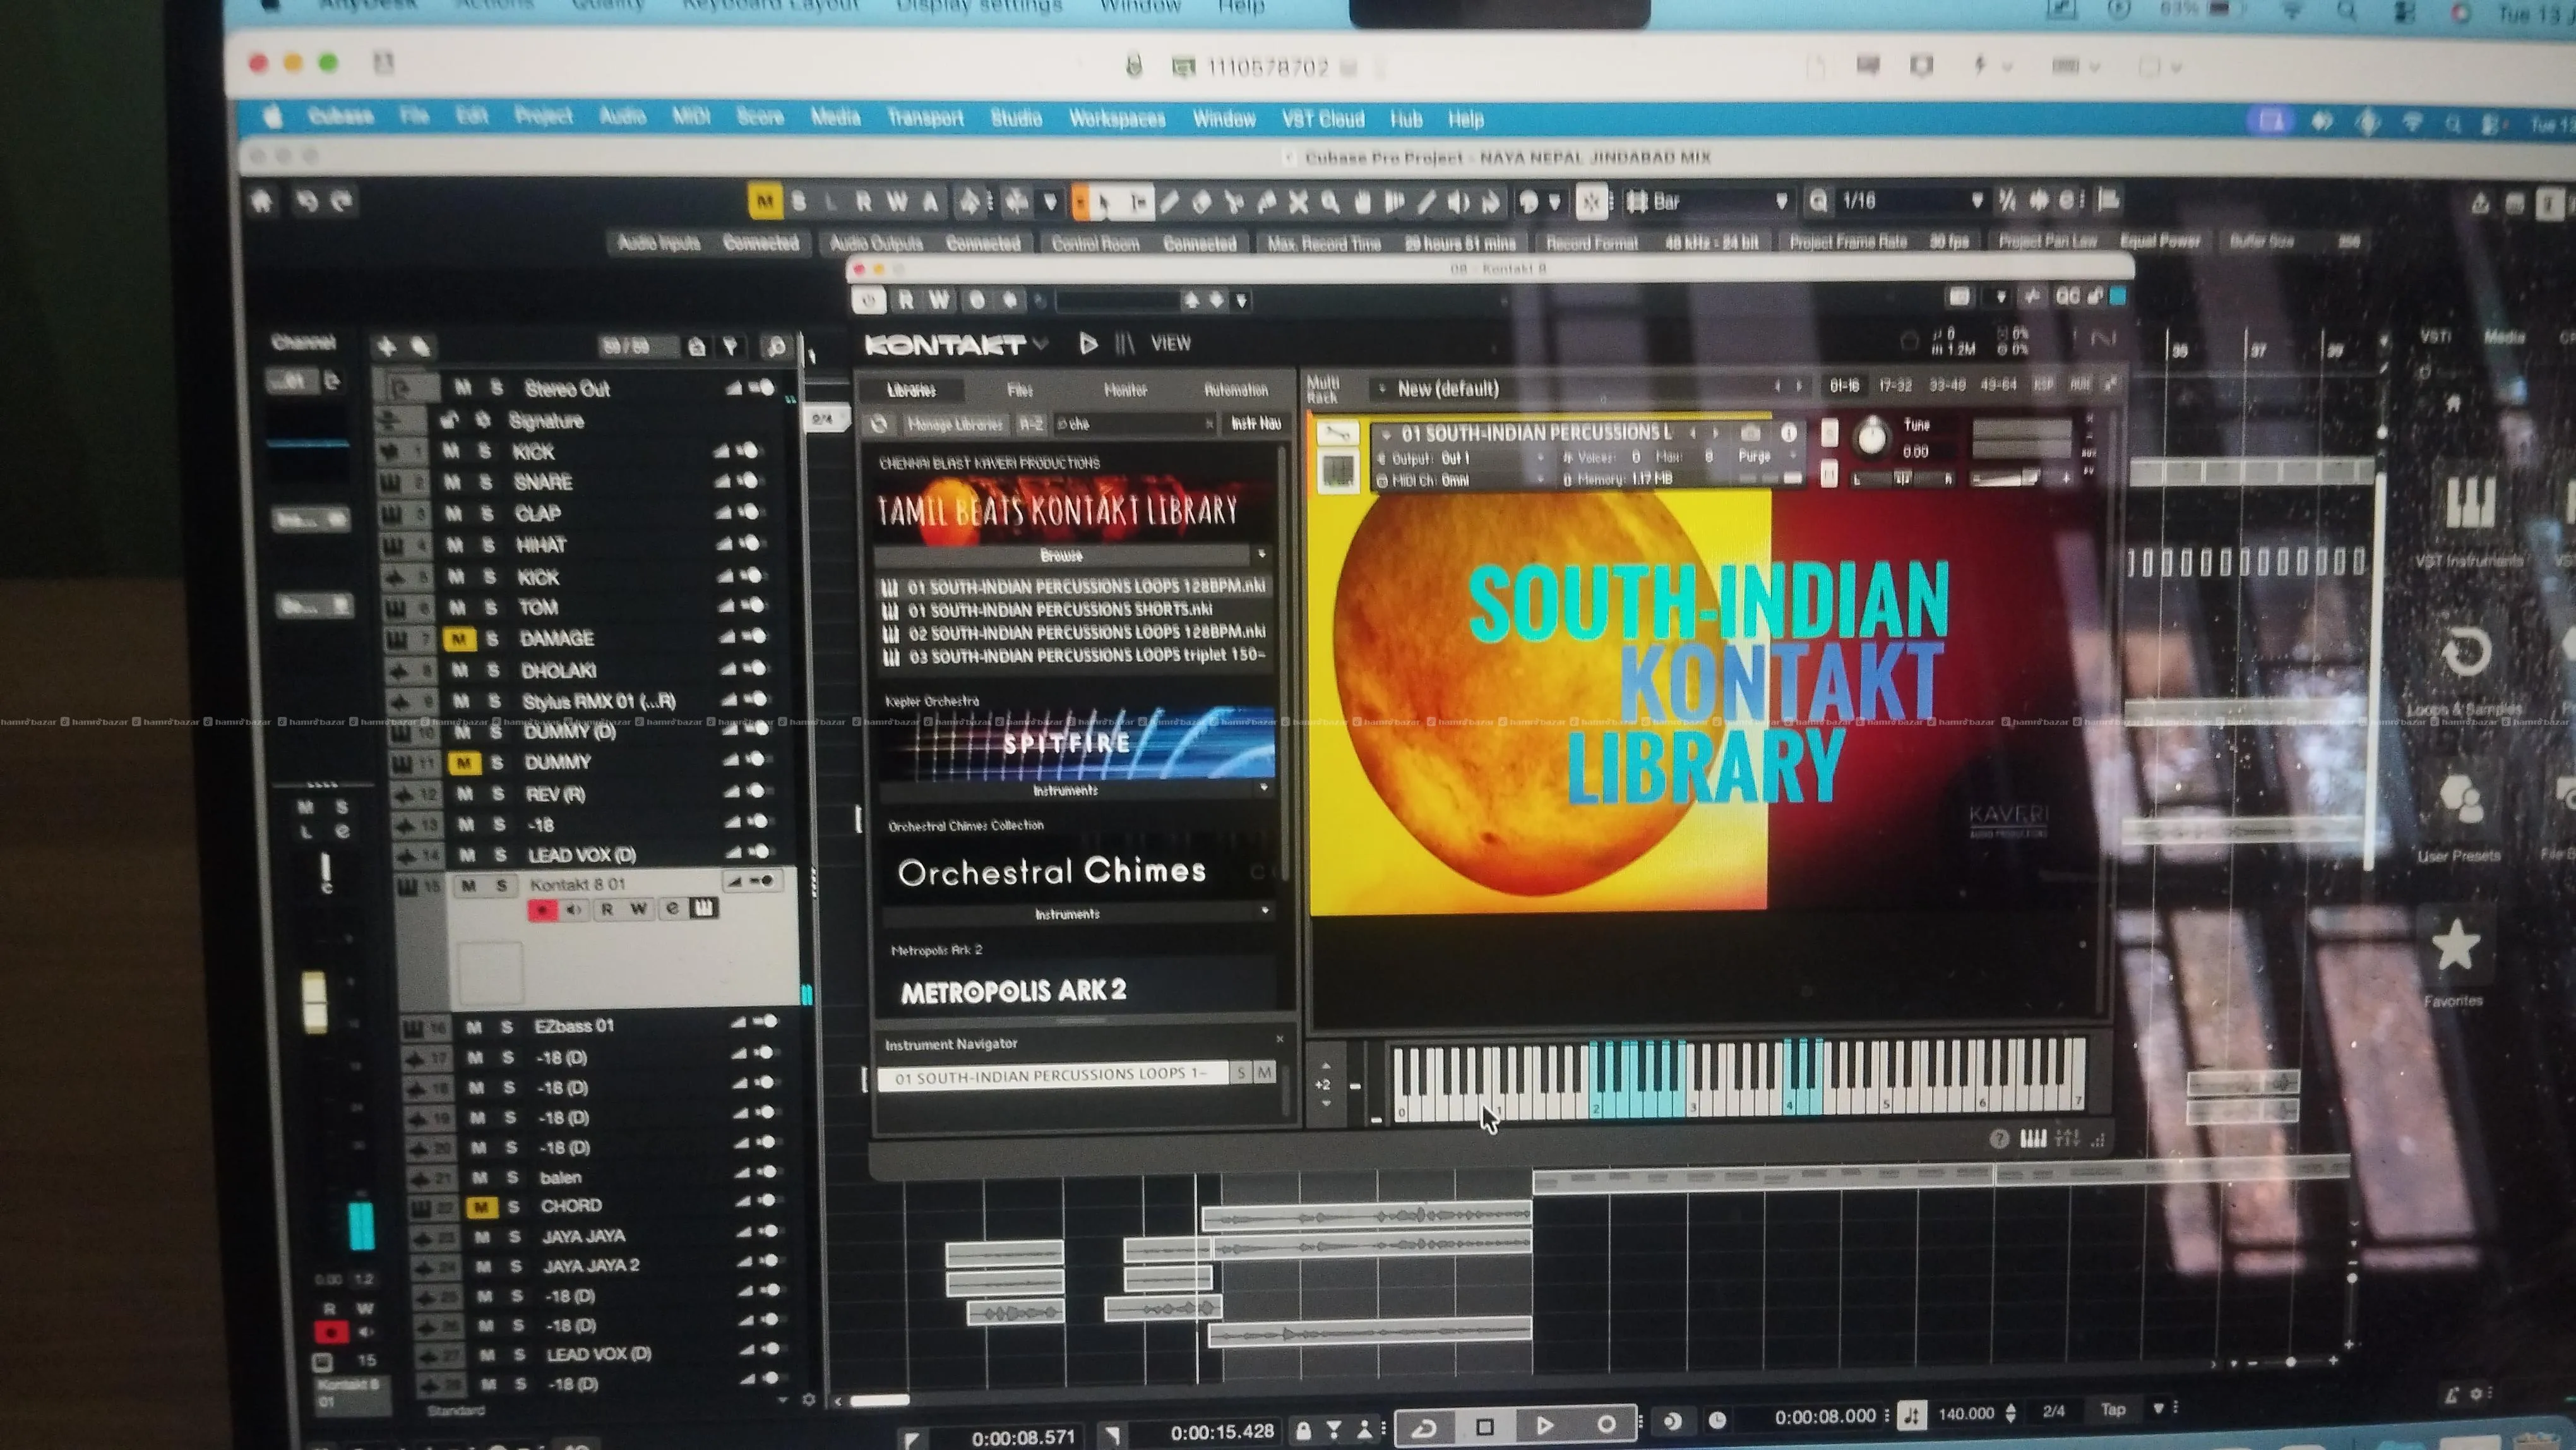This screenshot has width=2576, height=1450.
Task: Select the Play speaker tool
Action: [x=1459, y=203]
